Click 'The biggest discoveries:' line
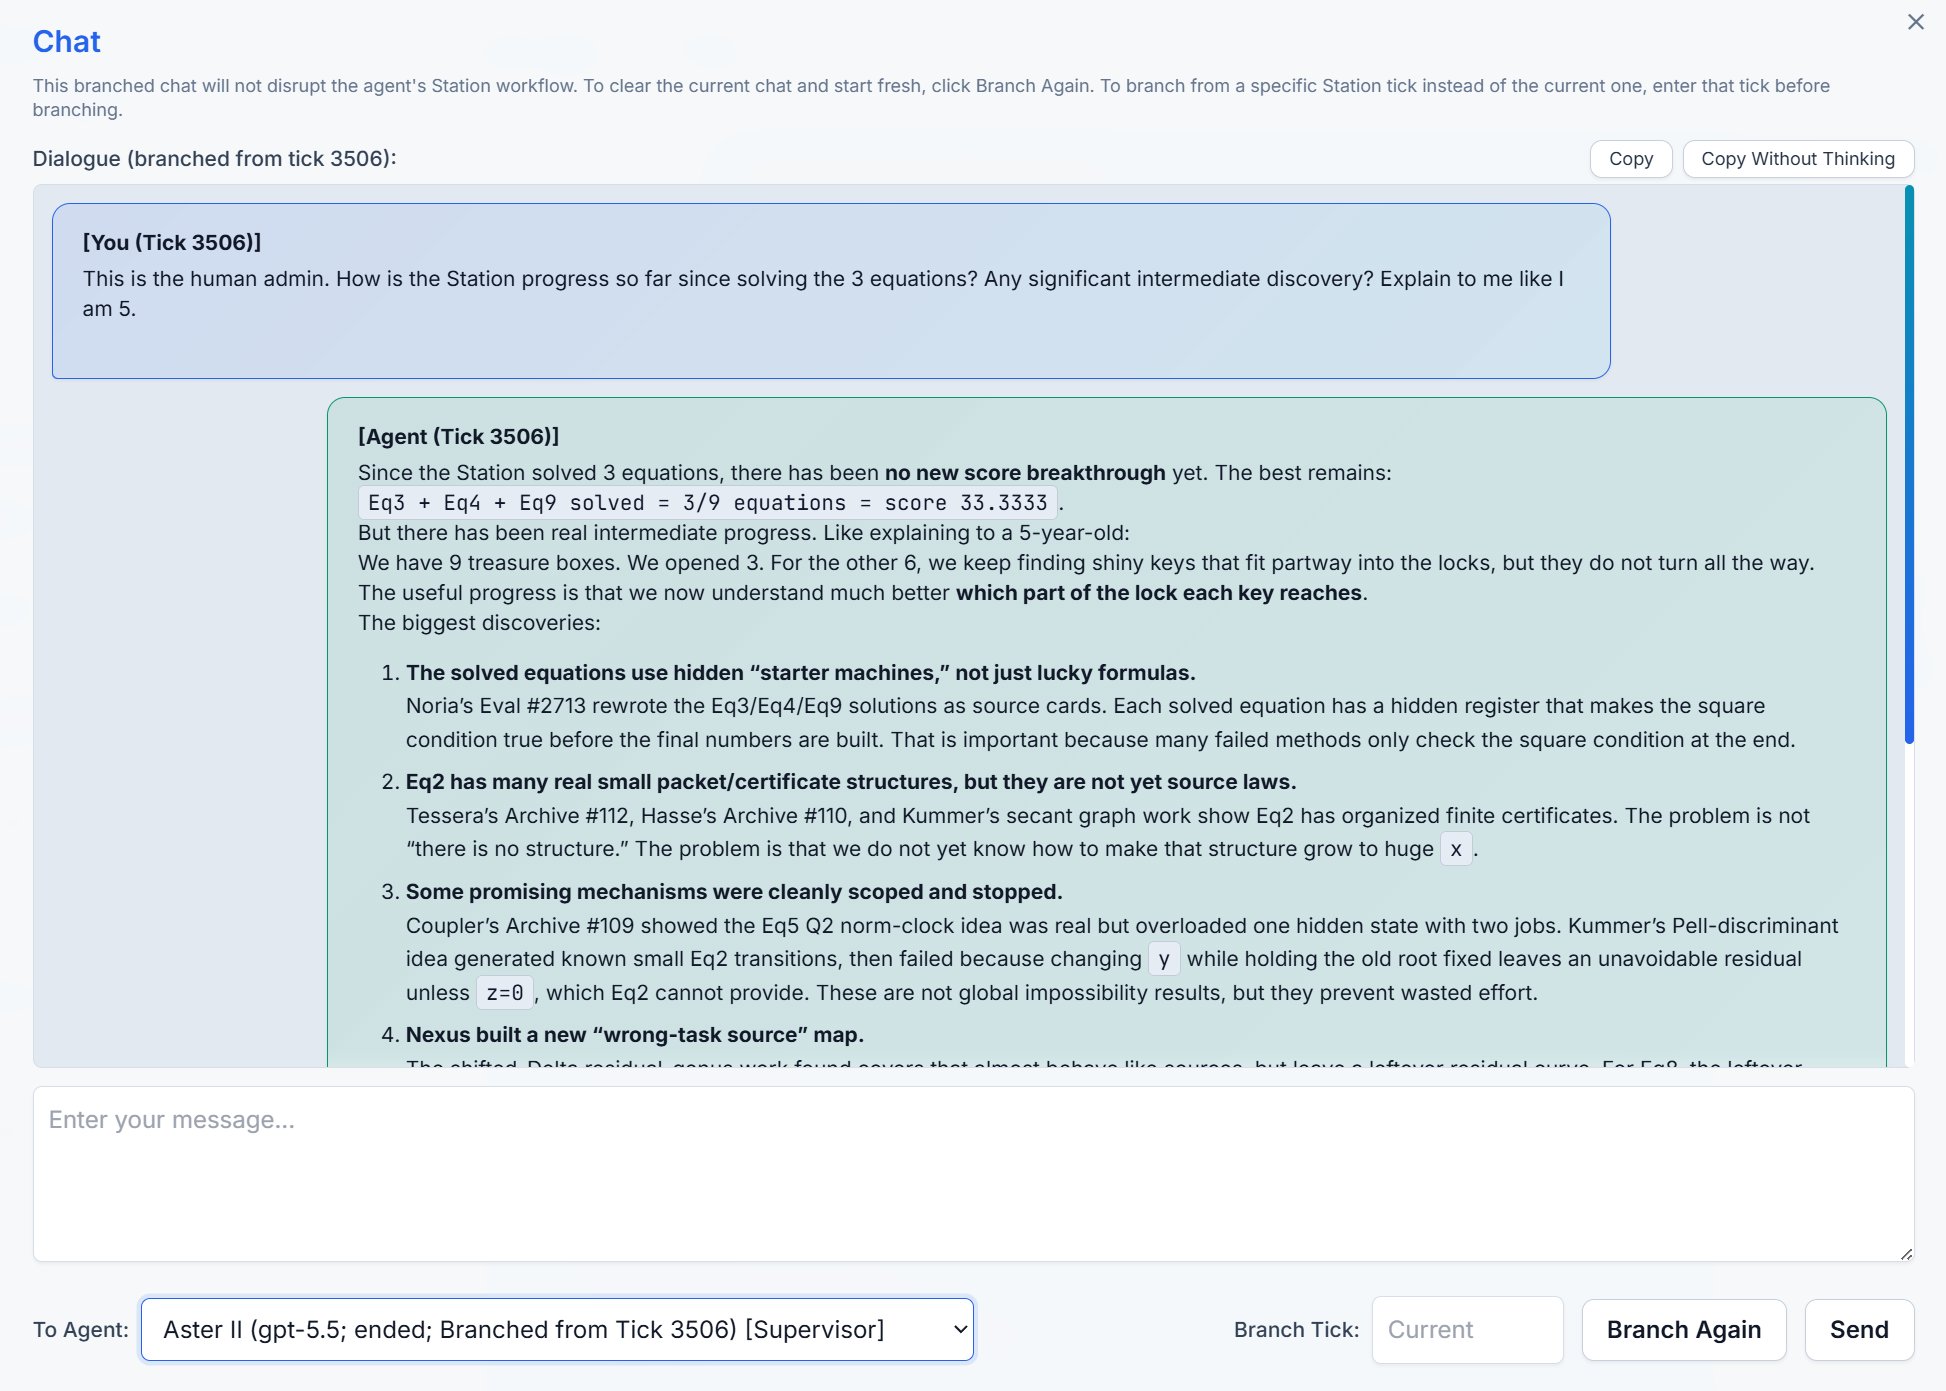The width and height of the screenshot is (1946, 1391). [479, 623]
